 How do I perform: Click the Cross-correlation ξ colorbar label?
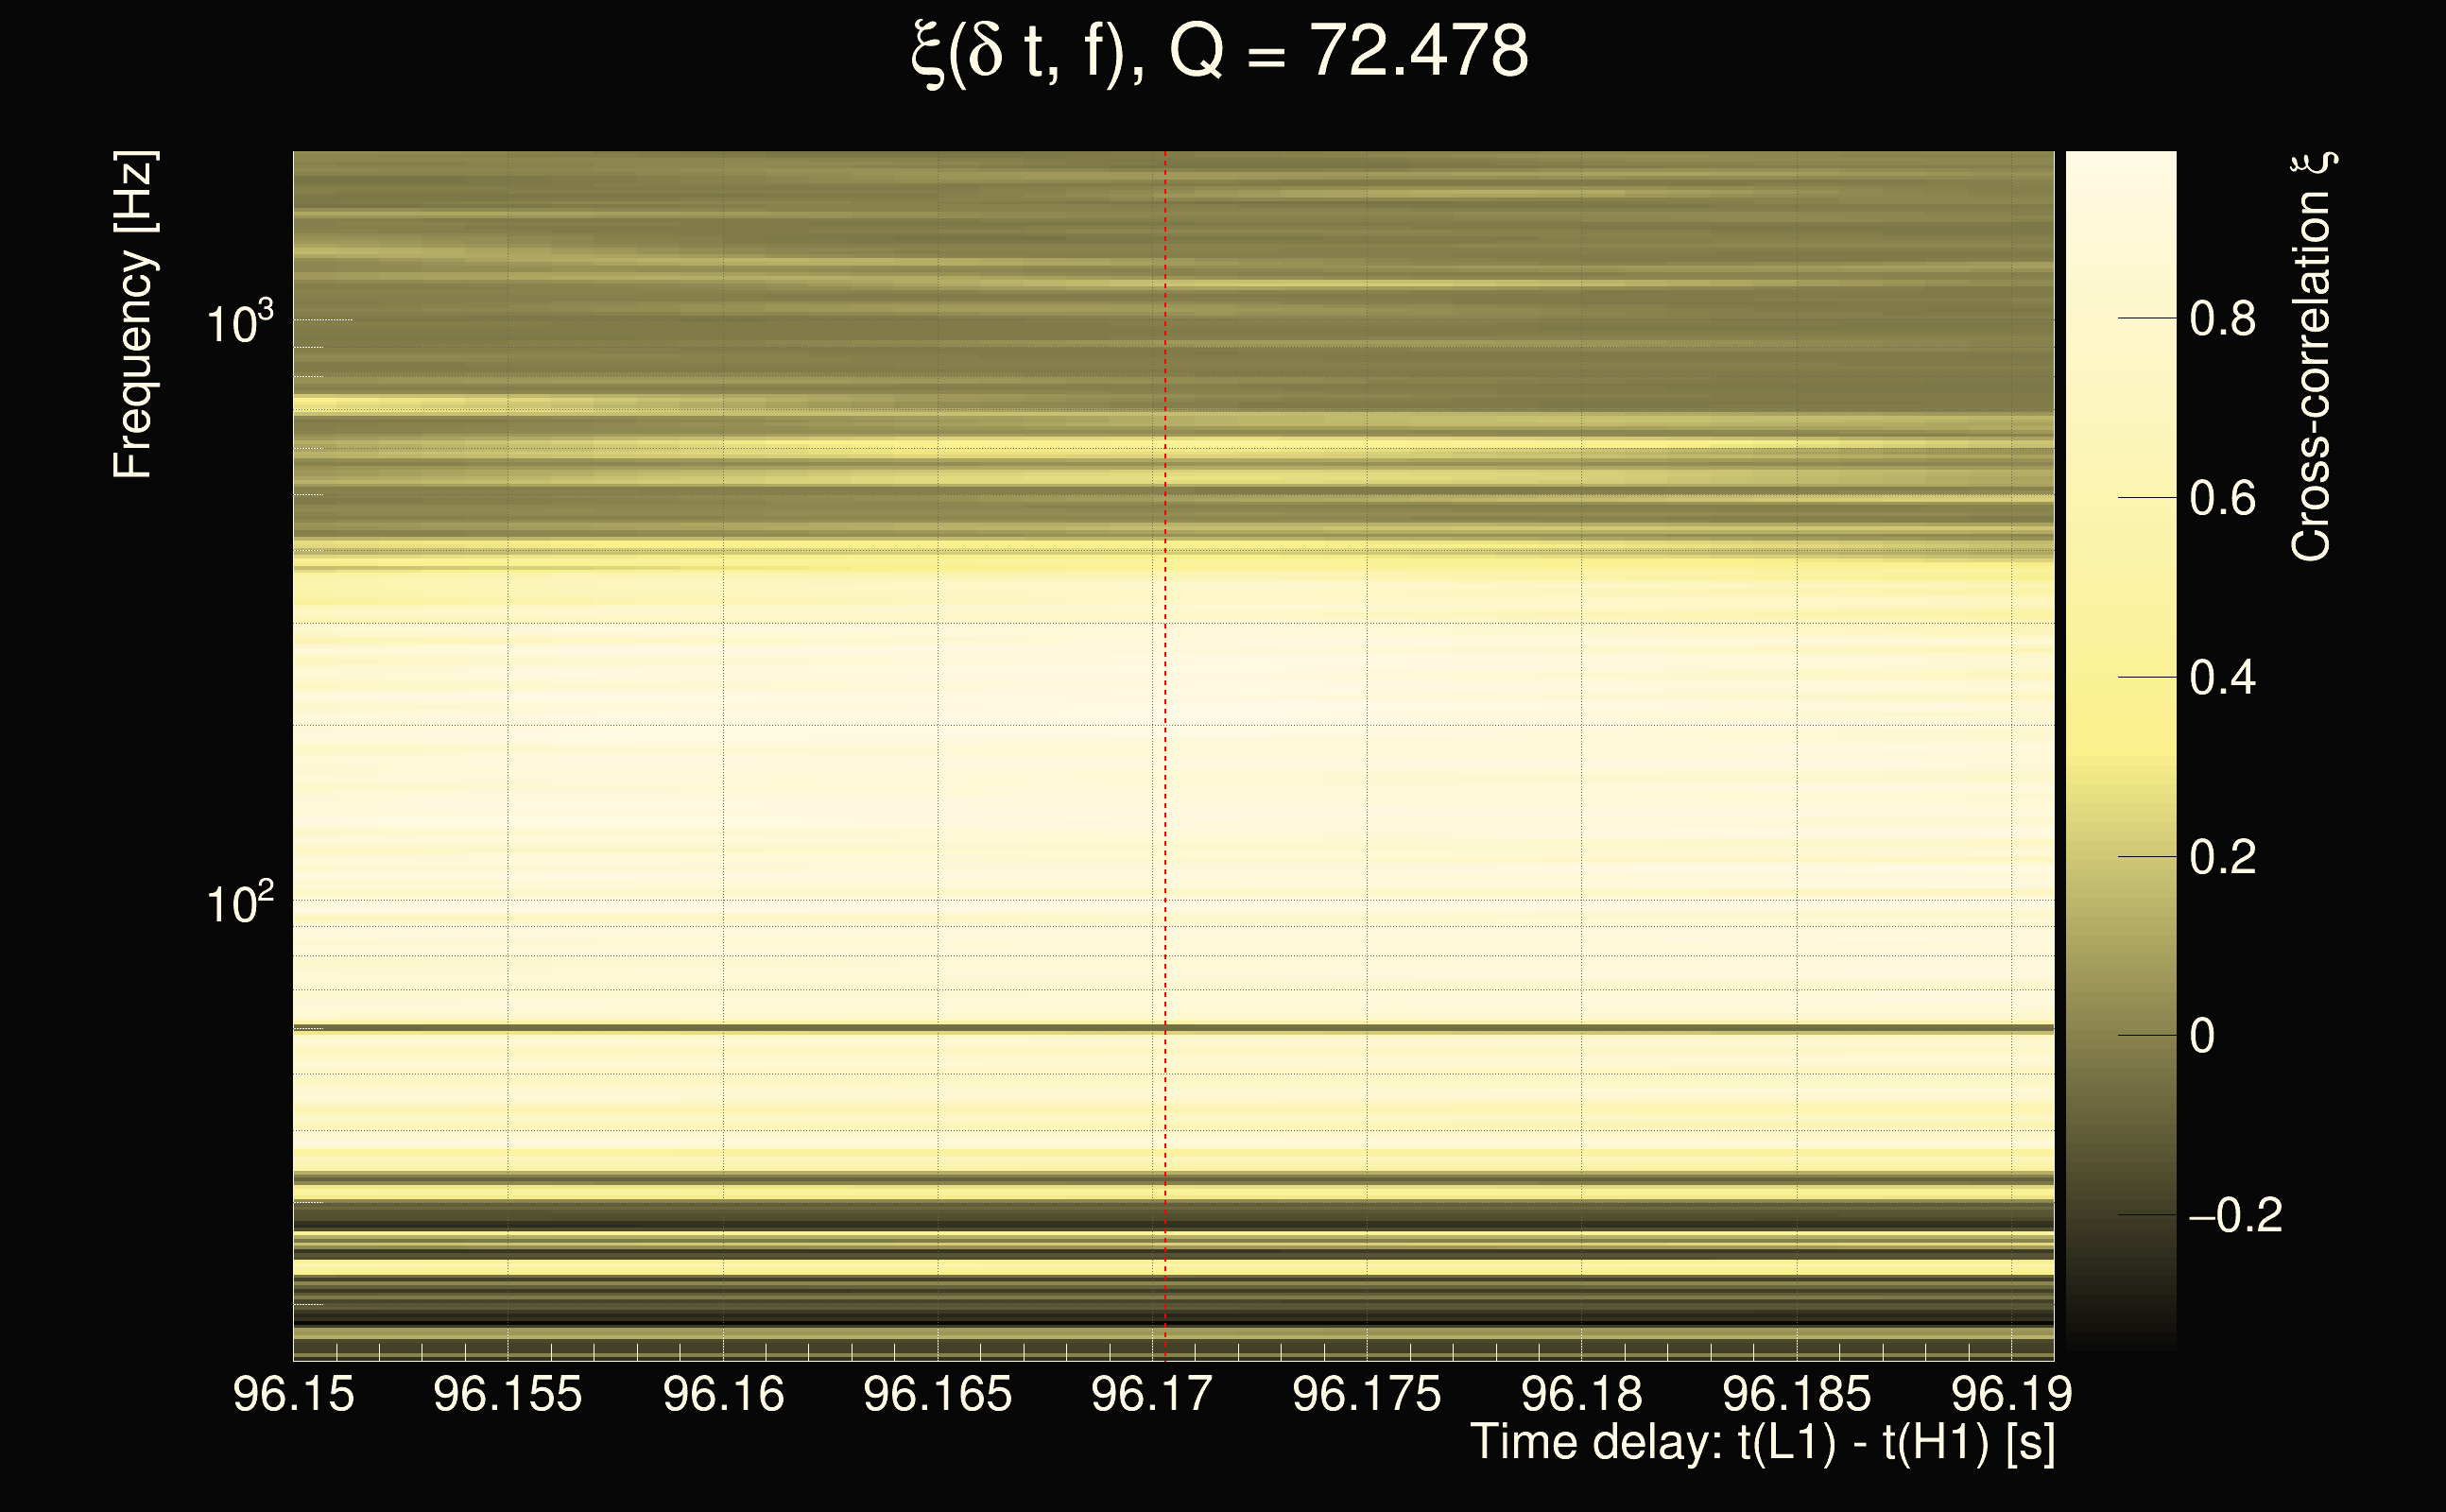[x=2312, y=356]
